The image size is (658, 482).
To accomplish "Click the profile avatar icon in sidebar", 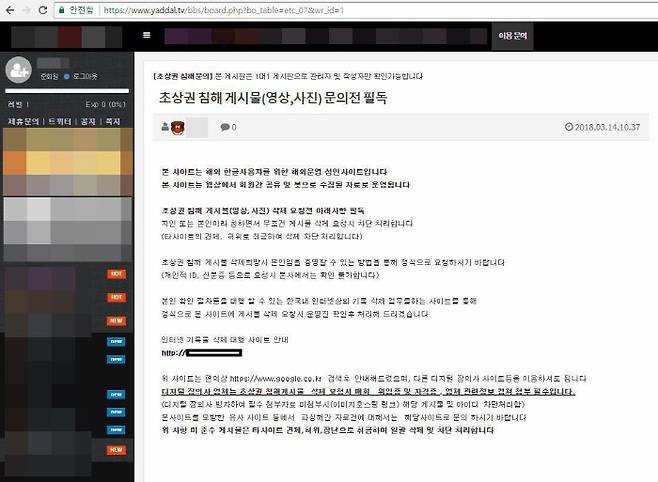I will pyautogui.click(x=18, y=70).
